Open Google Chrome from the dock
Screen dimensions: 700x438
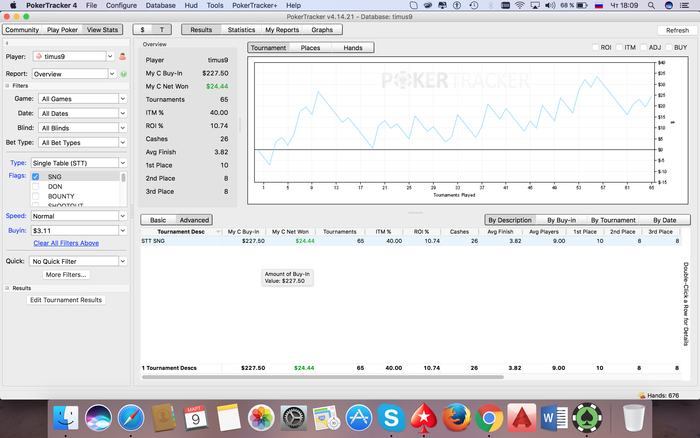point(489,418)
